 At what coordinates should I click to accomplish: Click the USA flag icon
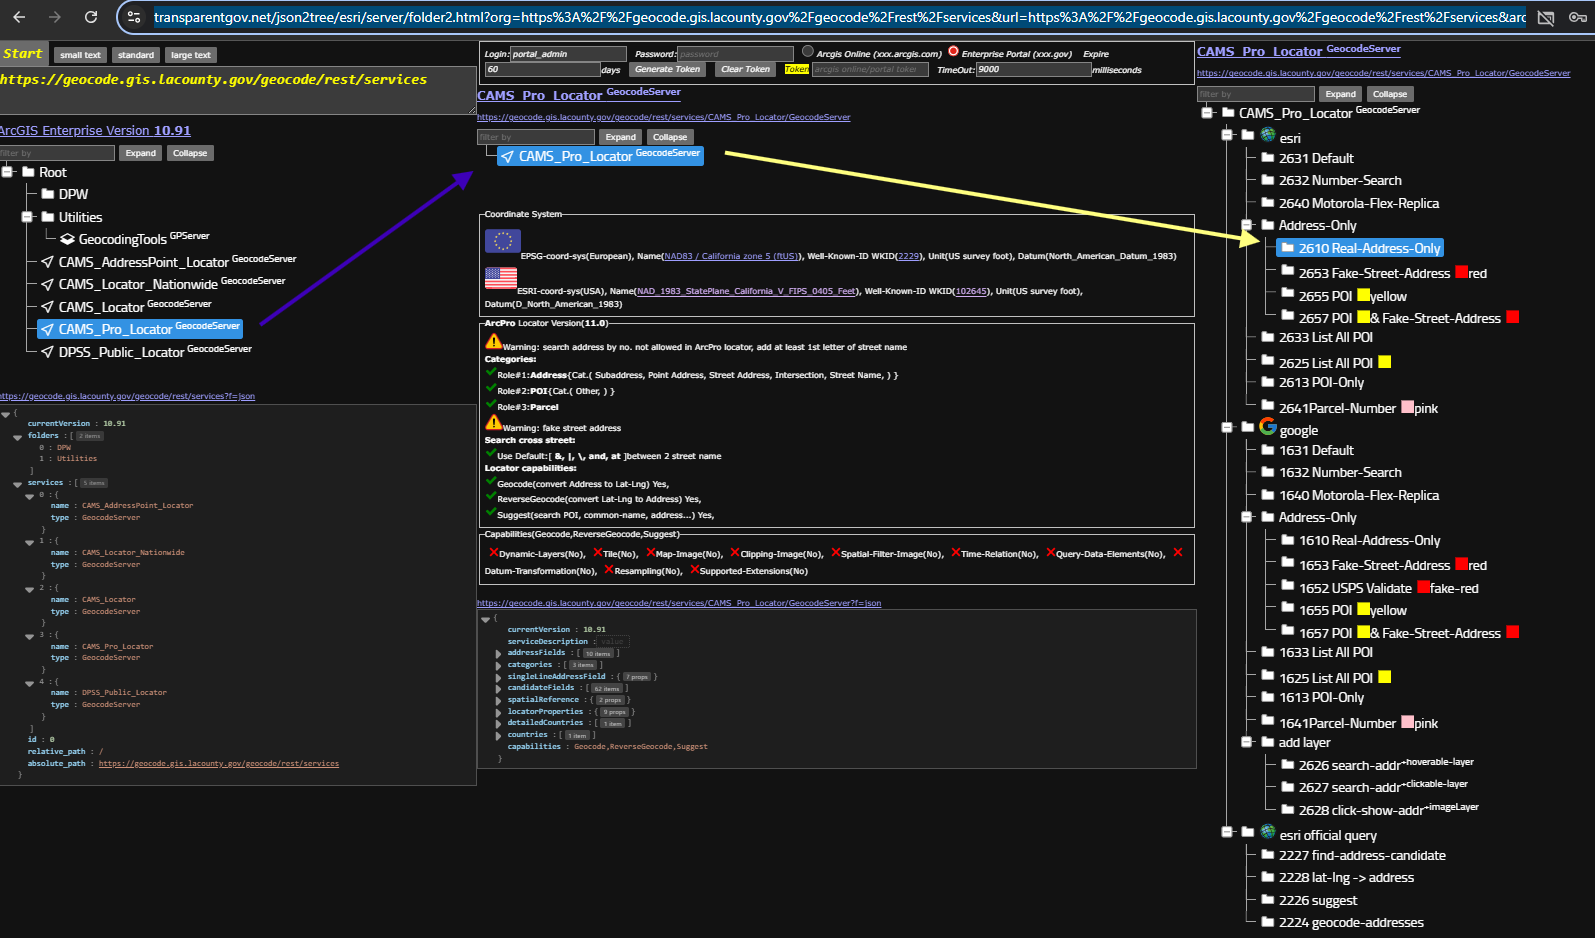tap(500, 278)
